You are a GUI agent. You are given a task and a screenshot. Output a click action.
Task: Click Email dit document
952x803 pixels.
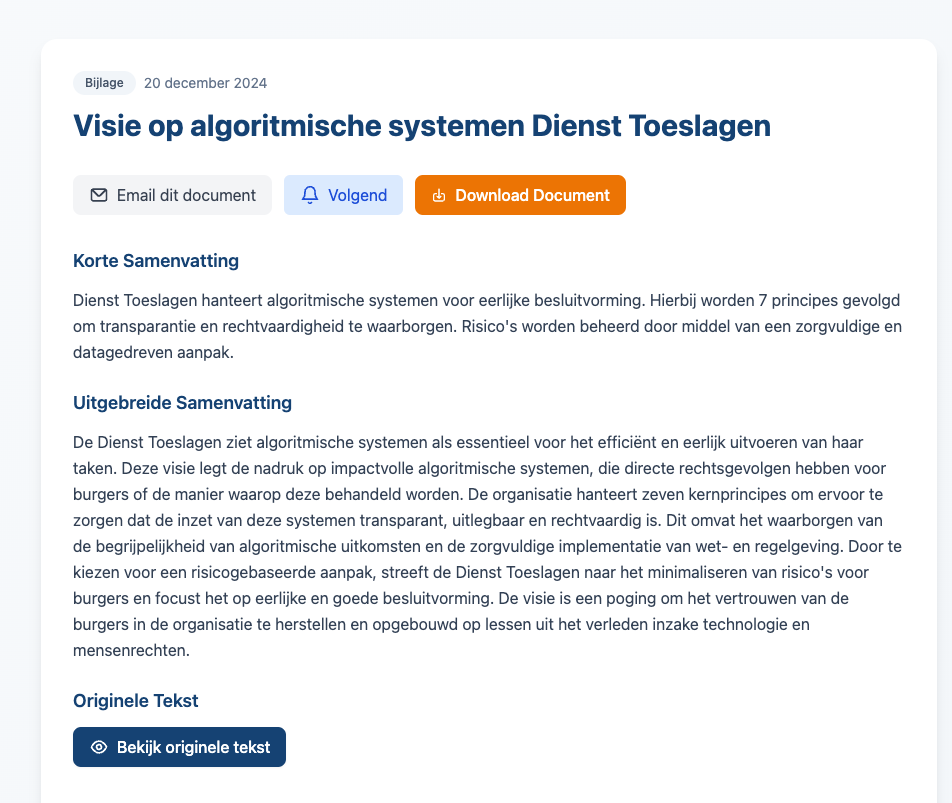pos(172,195)
